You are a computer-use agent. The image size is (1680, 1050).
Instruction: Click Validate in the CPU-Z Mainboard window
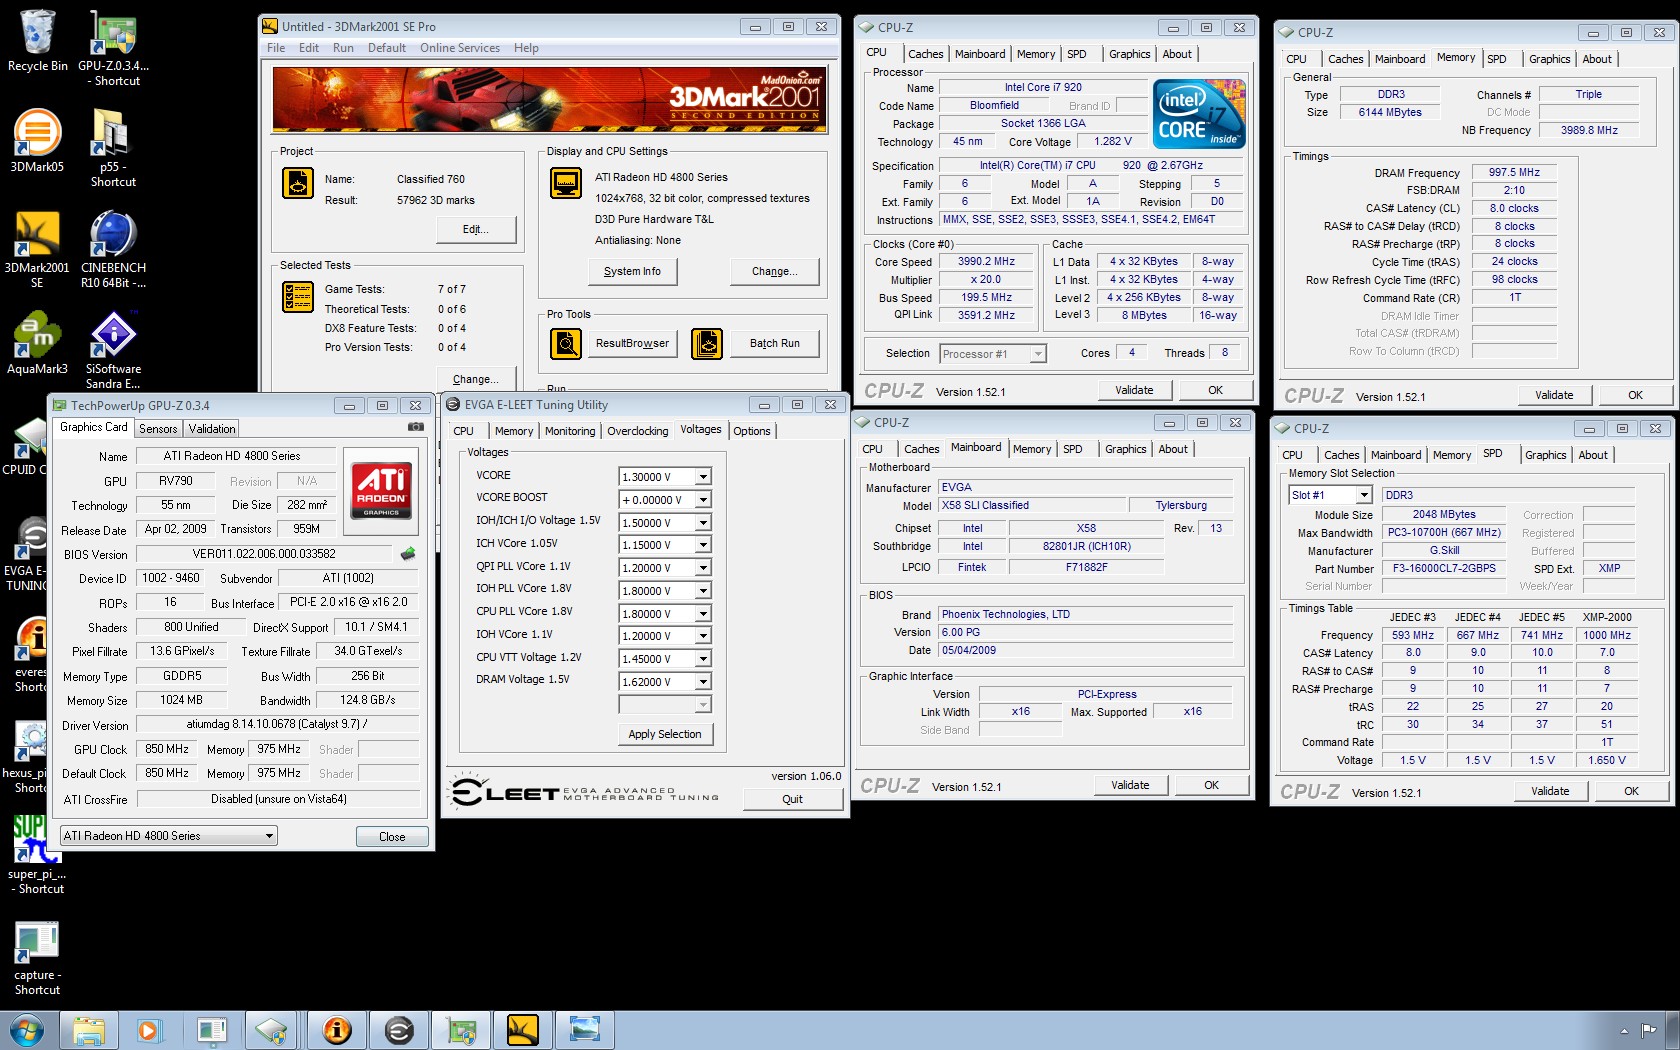point(1130,785)
